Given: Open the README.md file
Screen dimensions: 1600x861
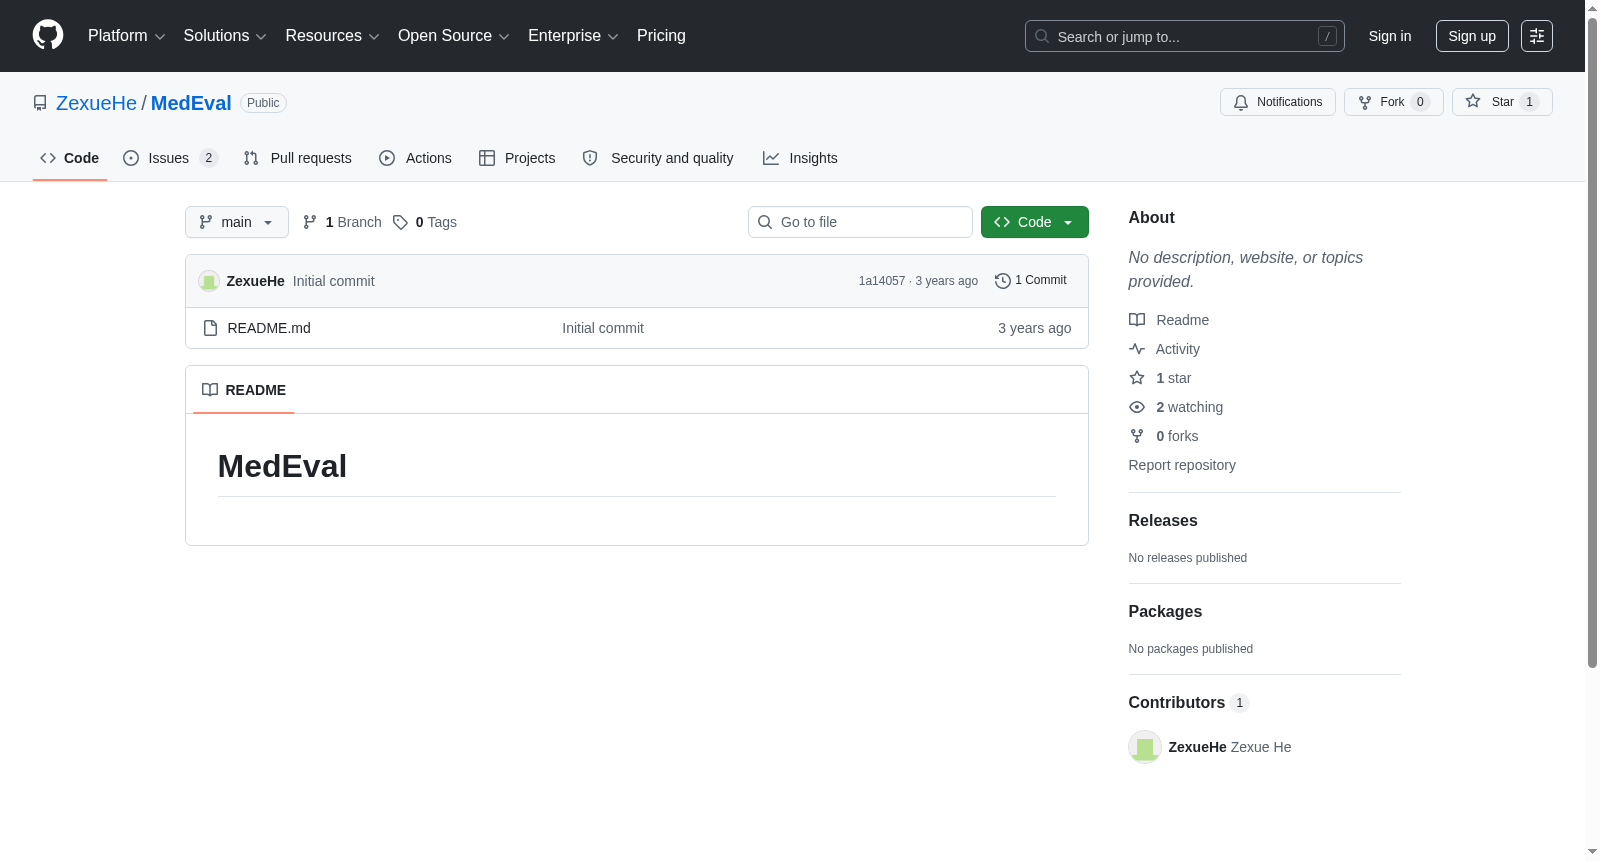Looking at the screenshot, I should tap(269, 328).
